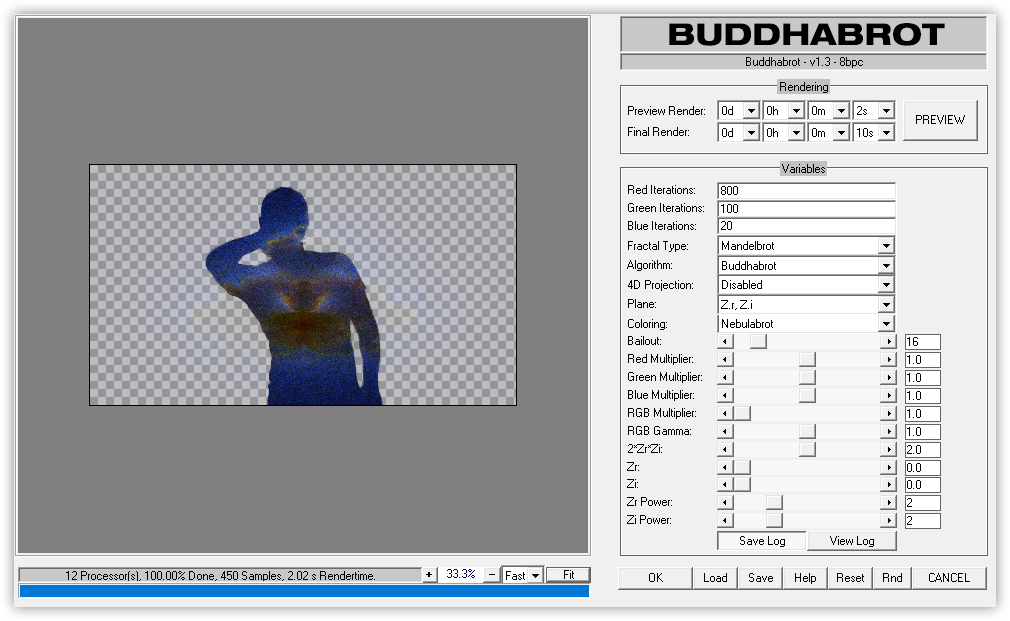Click the Bailout value field
The width and height of the screenshot is (1010, 621).
coord(922,341)
